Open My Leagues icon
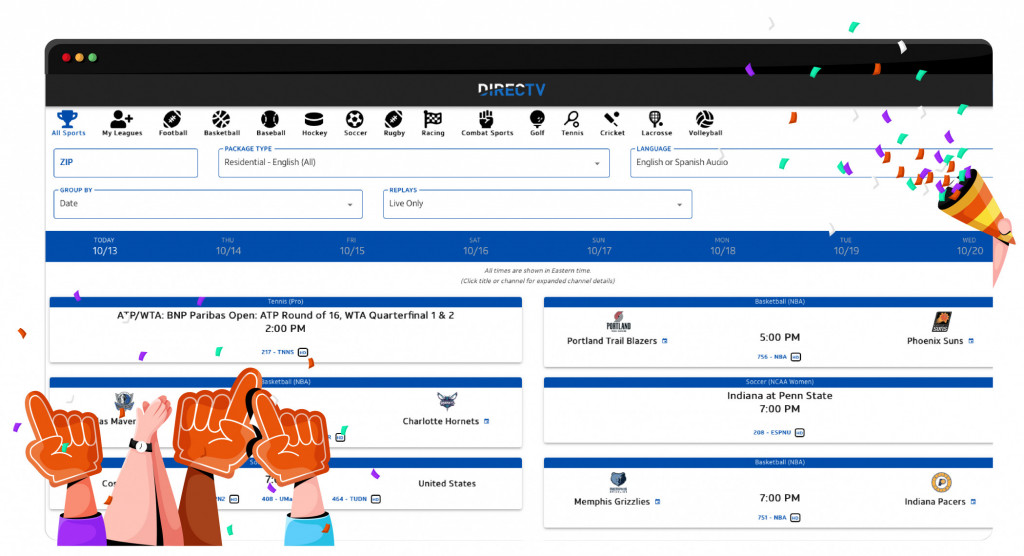 [x=121, y=119]
